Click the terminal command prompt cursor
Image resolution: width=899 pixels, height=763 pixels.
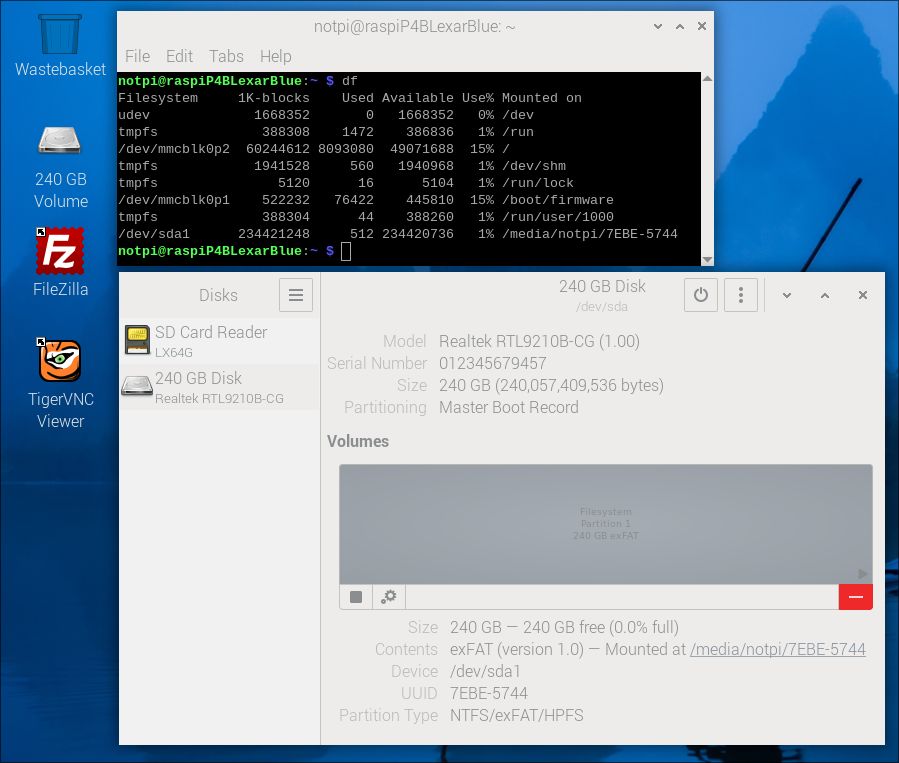[x=346, y=251]
